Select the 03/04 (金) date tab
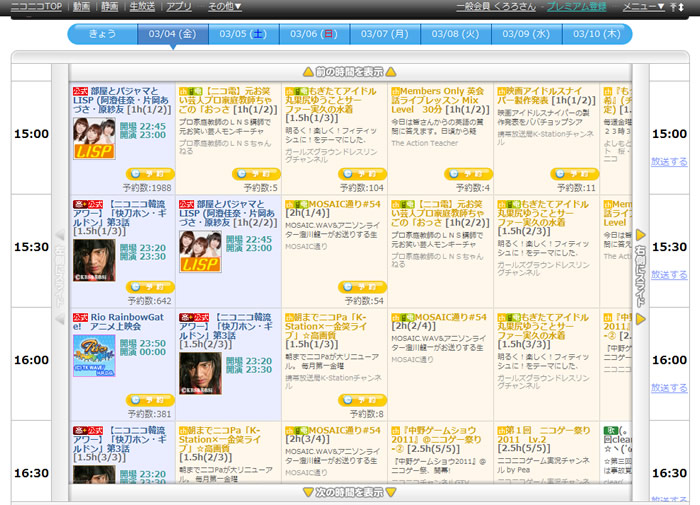The width and height of the screenshot is (700, 505). [x=172, y=34]
